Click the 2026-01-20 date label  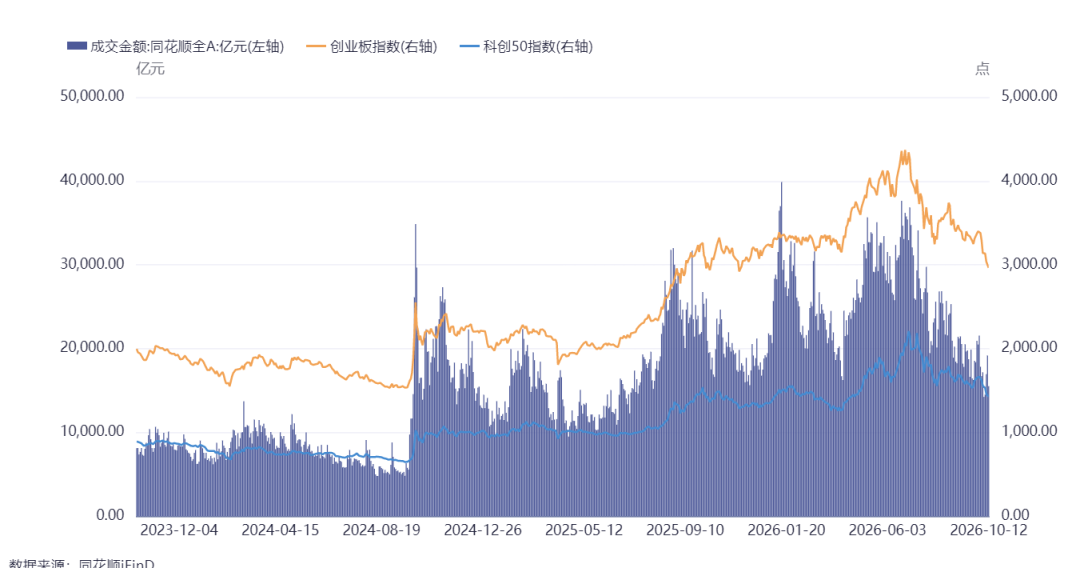pyautogui.click(x=787, y=530)
